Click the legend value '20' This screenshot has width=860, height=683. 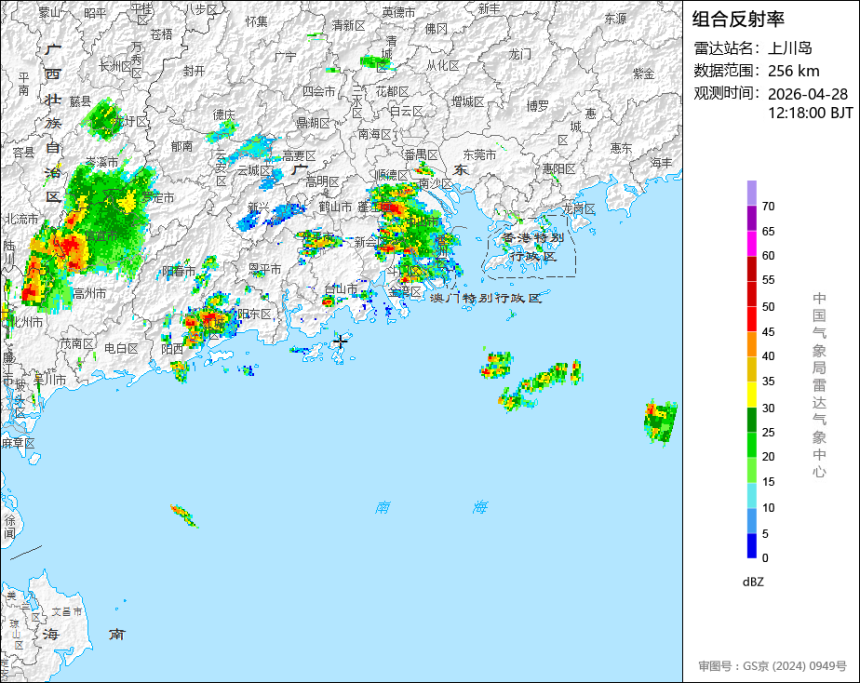(x=768, y=456)
